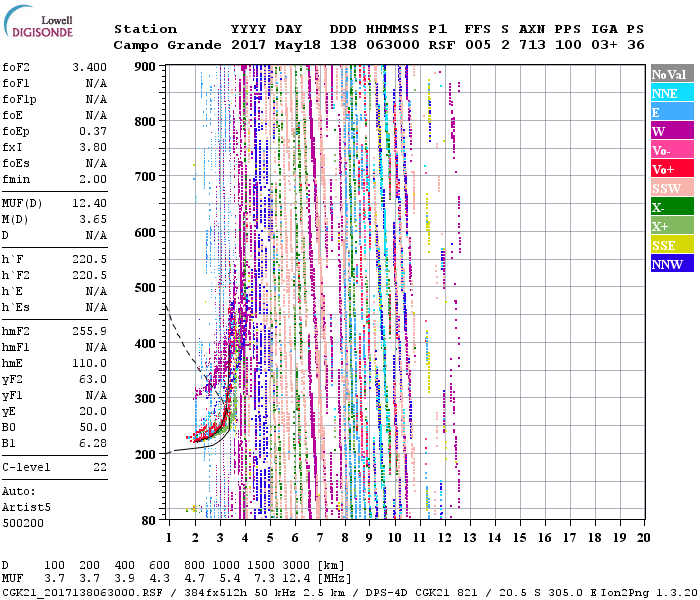Click the Campo Grande station name
Image resolution: width=700 pixels, height=600 pixels.
(x=167, y=45)
